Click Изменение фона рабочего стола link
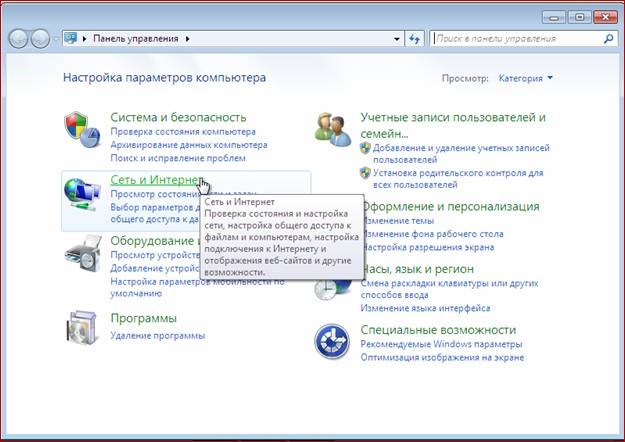The height and width of the screenshot is (442, 625). (434, 234)
